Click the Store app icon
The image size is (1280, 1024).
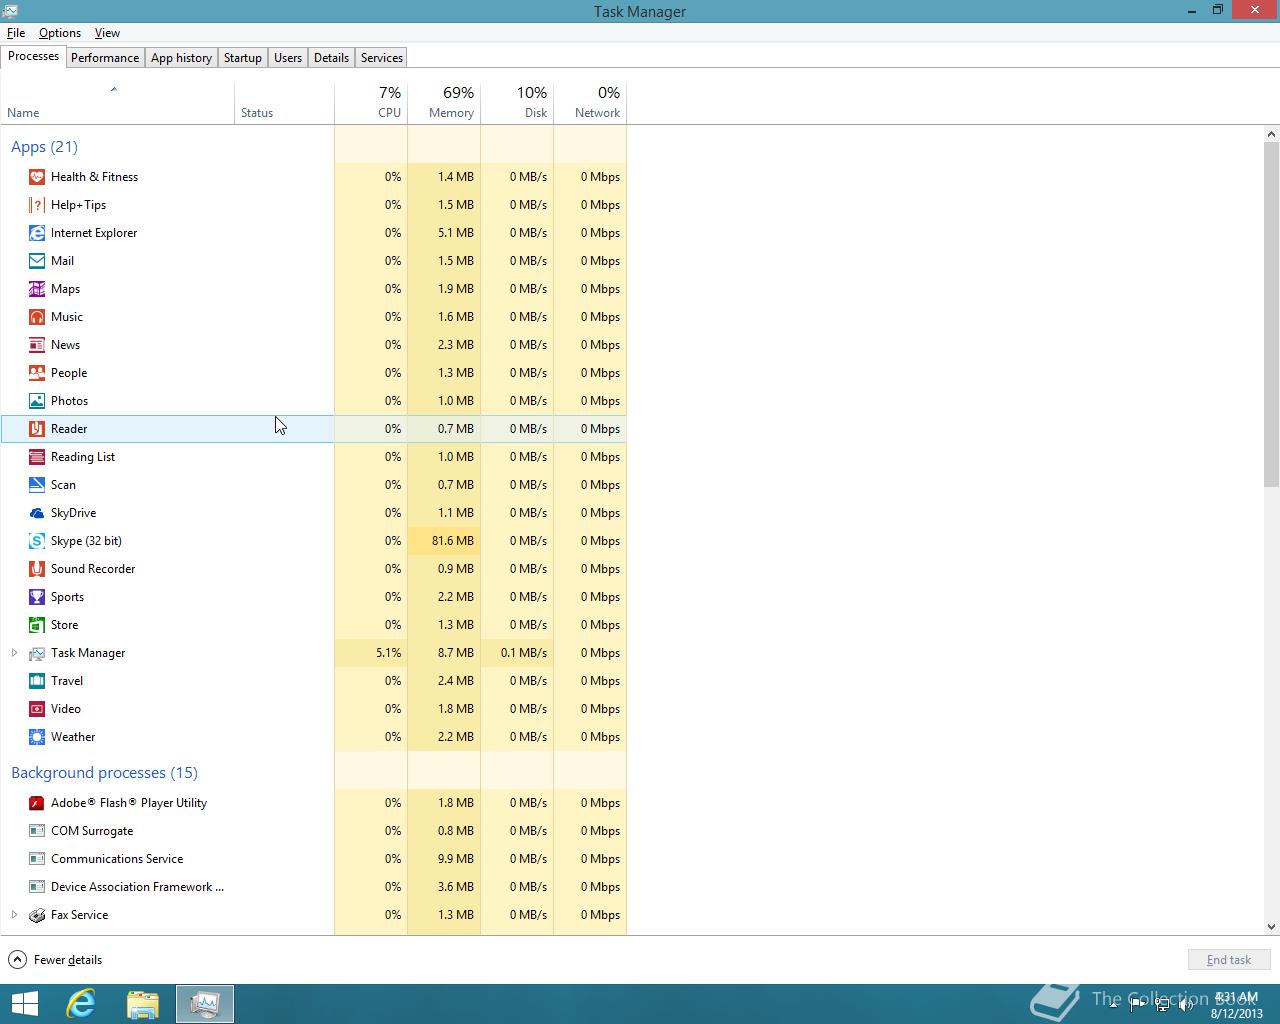click(x=37, y=625)
